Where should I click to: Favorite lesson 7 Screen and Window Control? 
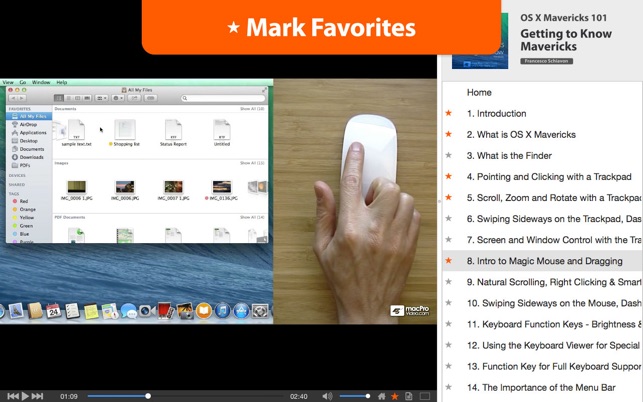pyautogui.click(x=449, y=240)
